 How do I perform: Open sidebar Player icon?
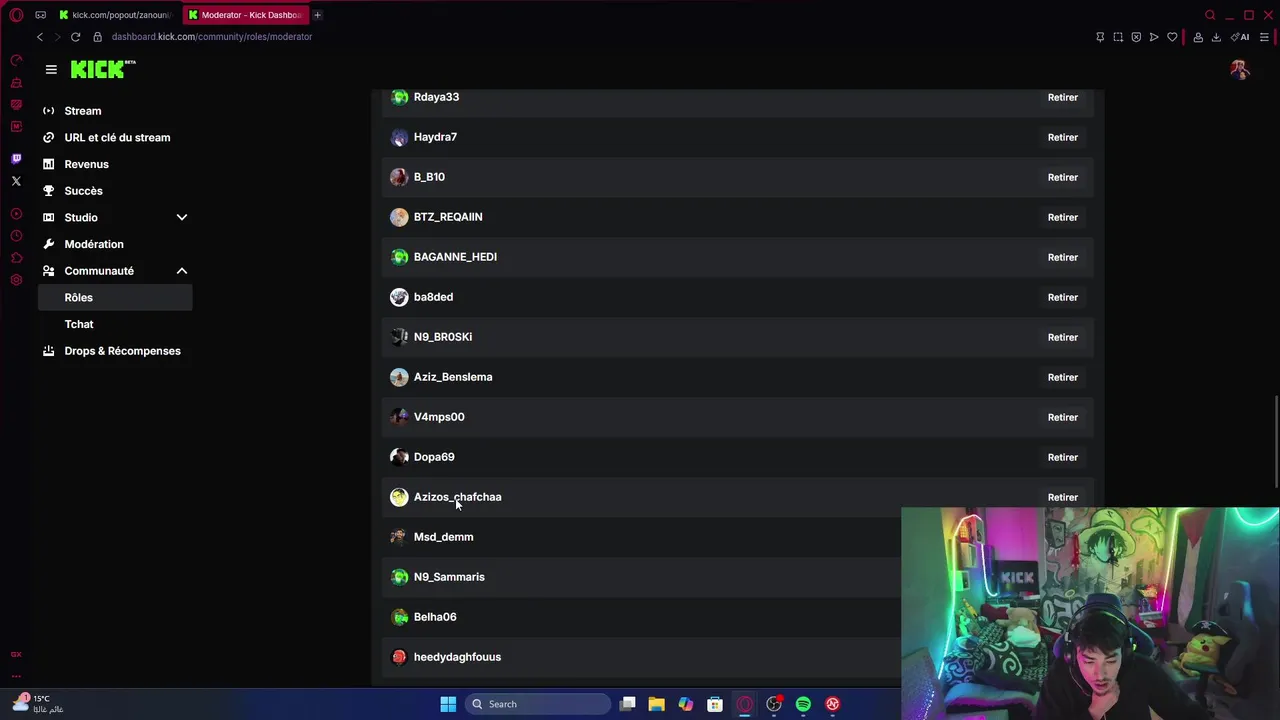click(16, 214)
